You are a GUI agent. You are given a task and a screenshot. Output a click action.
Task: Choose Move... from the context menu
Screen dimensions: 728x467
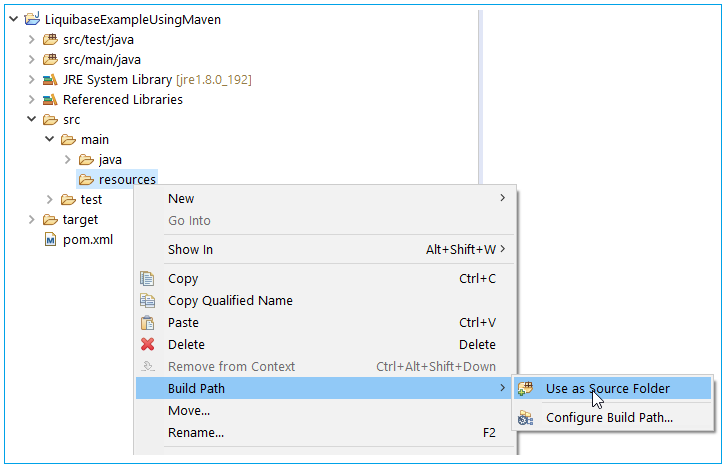coord(325,410)
